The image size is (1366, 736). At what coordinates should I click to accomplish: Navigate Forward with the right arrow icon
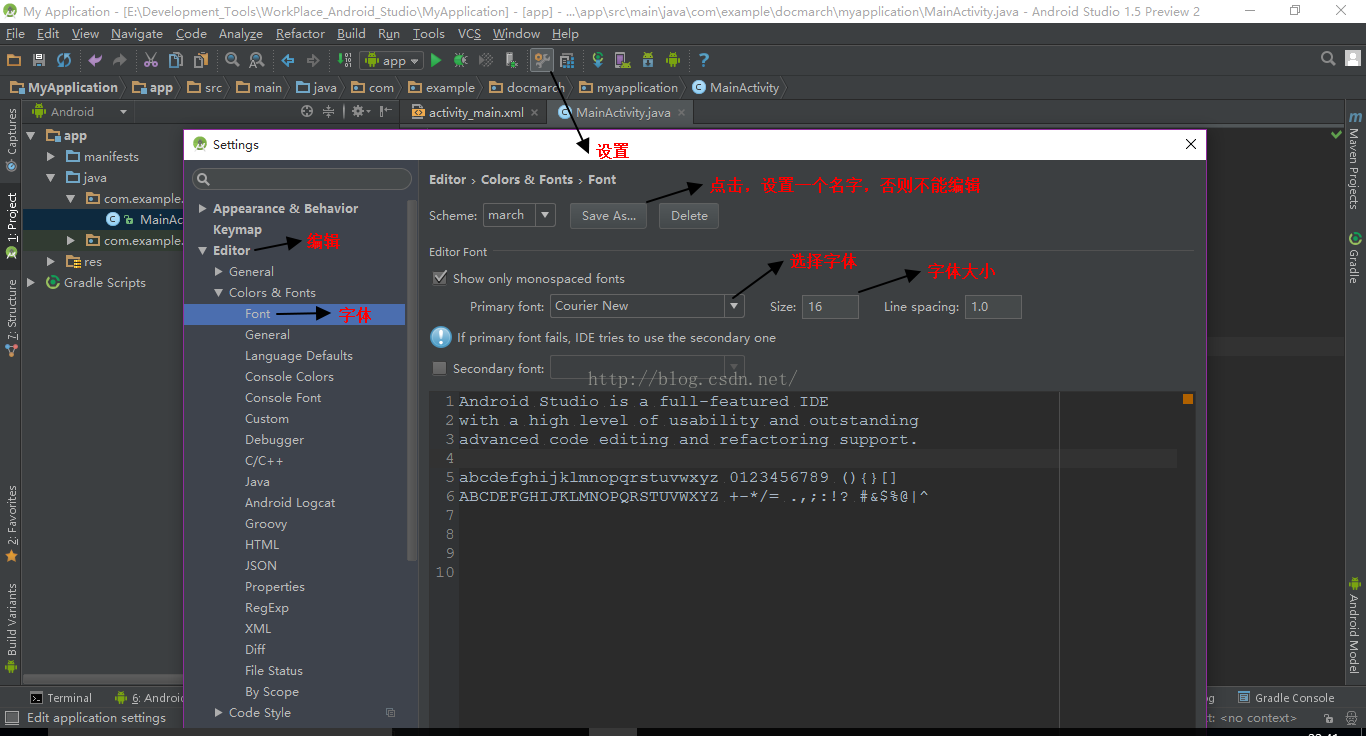313,60
